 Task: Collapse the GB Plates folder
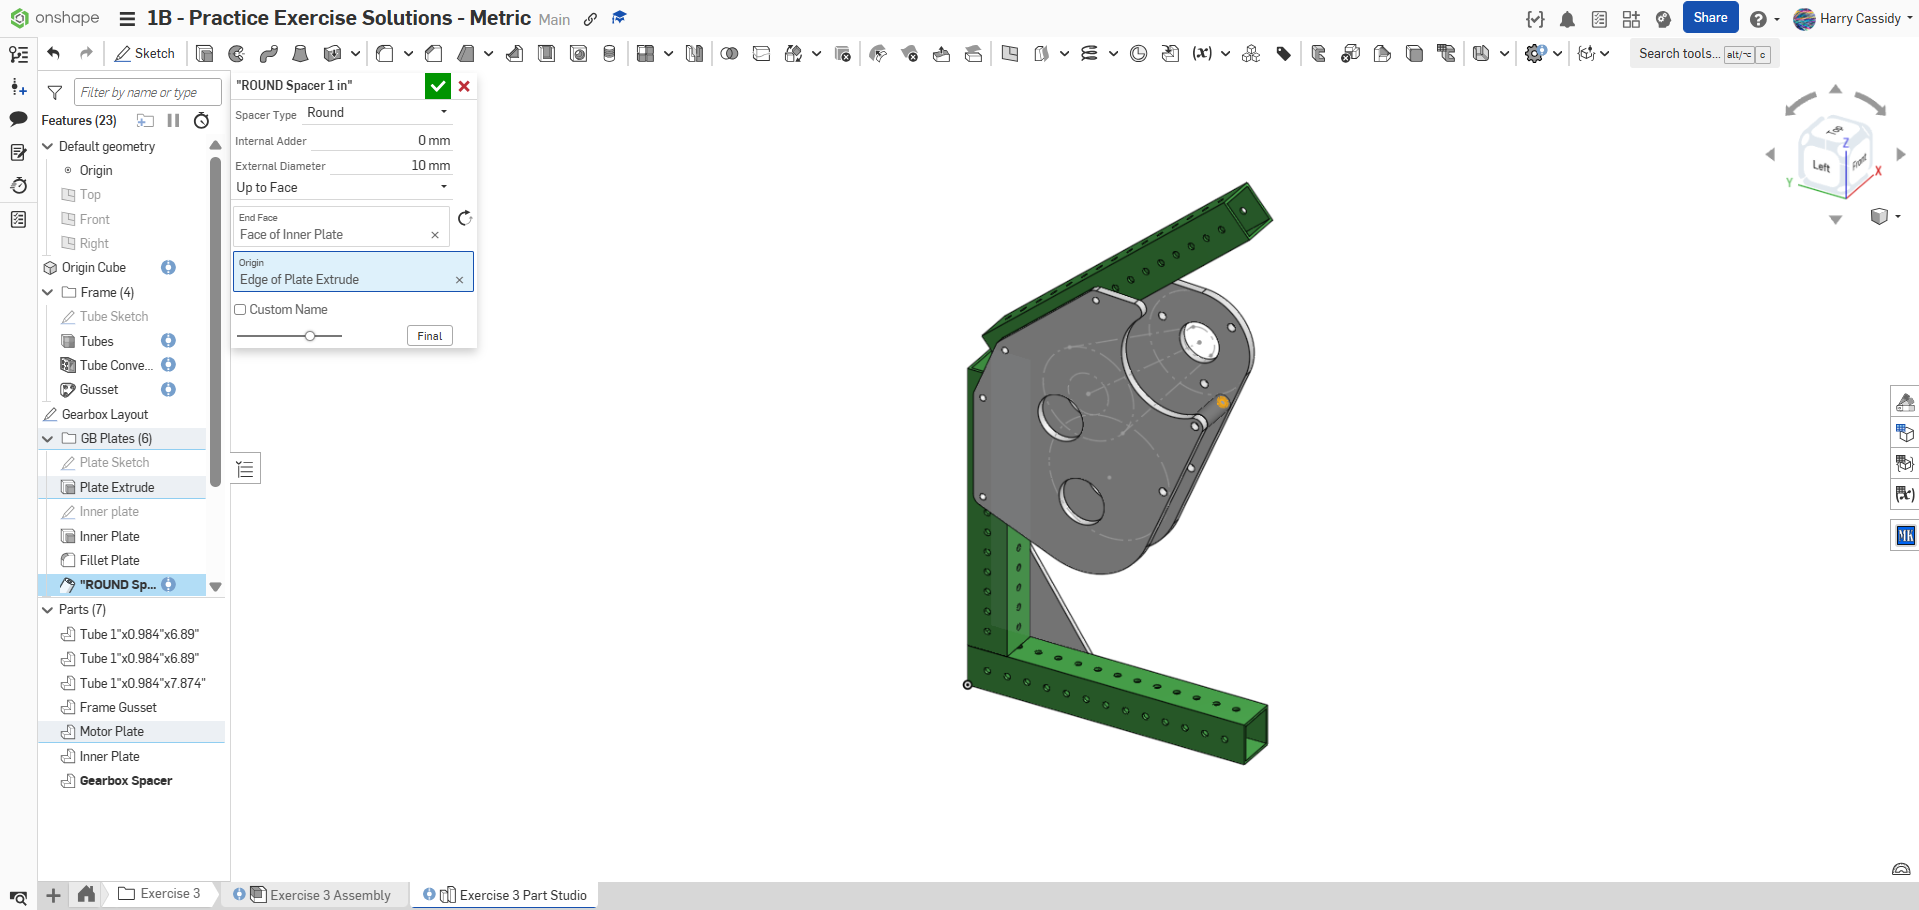48,438
